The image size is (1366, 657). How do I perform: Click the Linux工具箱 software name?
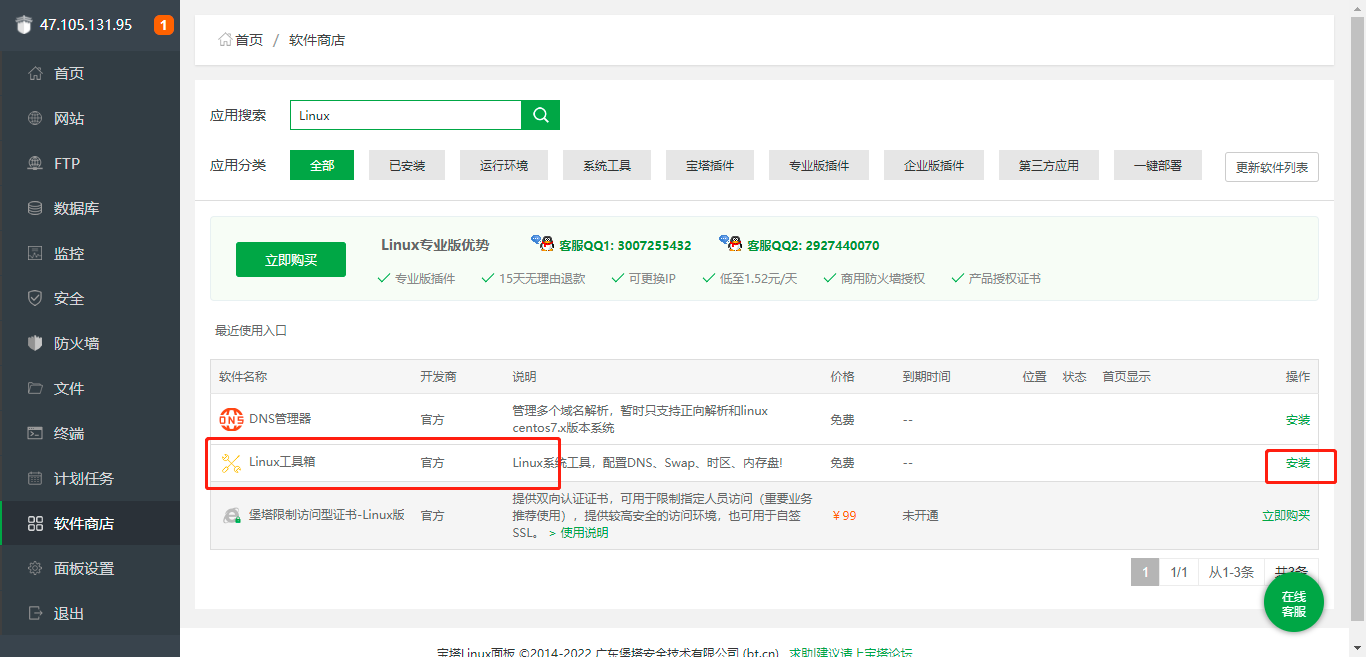click(x=282, y=462)
